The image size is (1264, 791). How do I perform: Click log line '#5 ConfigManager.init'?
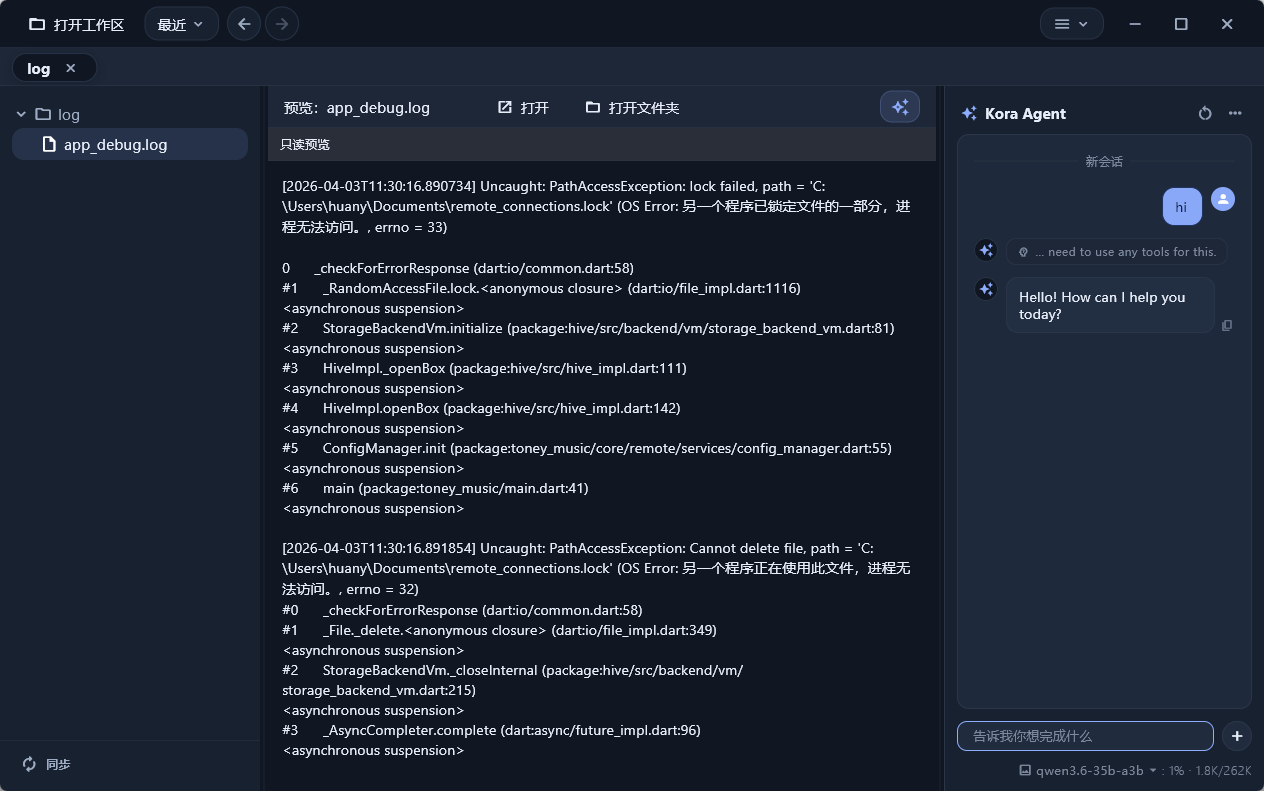(x=587, y=448)
